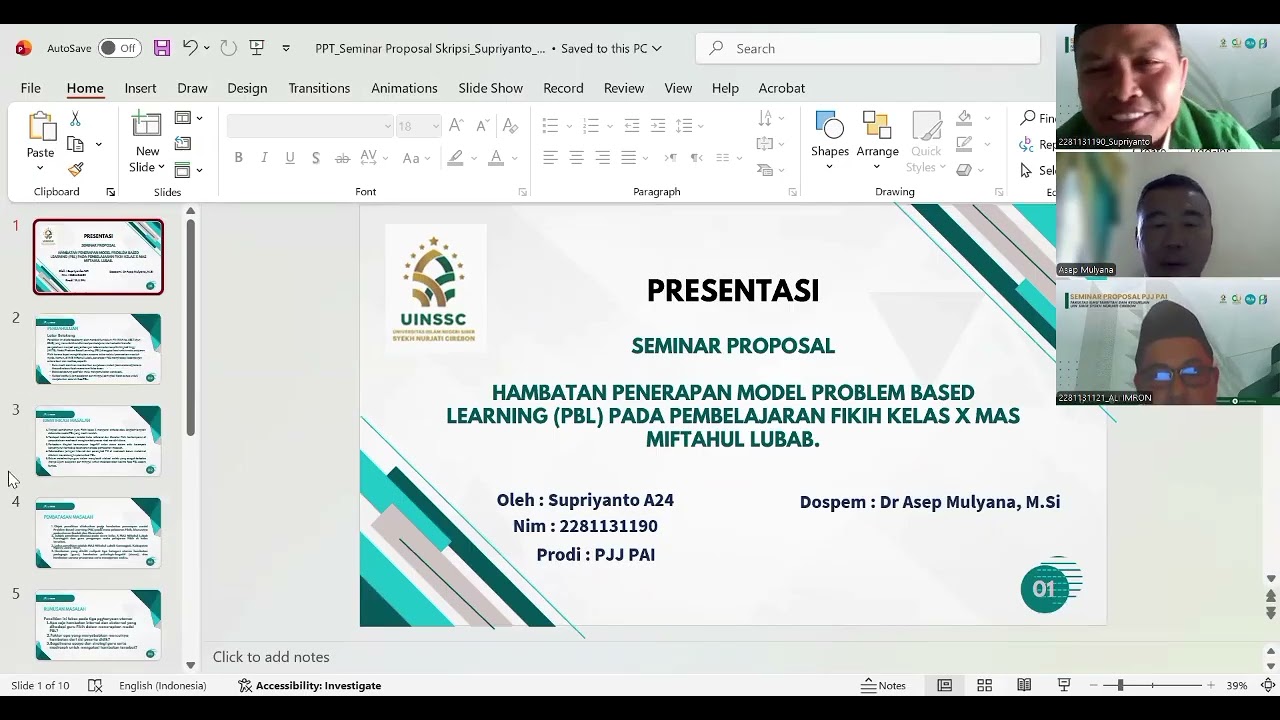Click Convert to SmartArt icon
Screen dimensions: 1280x720
(x=770, y=170)
